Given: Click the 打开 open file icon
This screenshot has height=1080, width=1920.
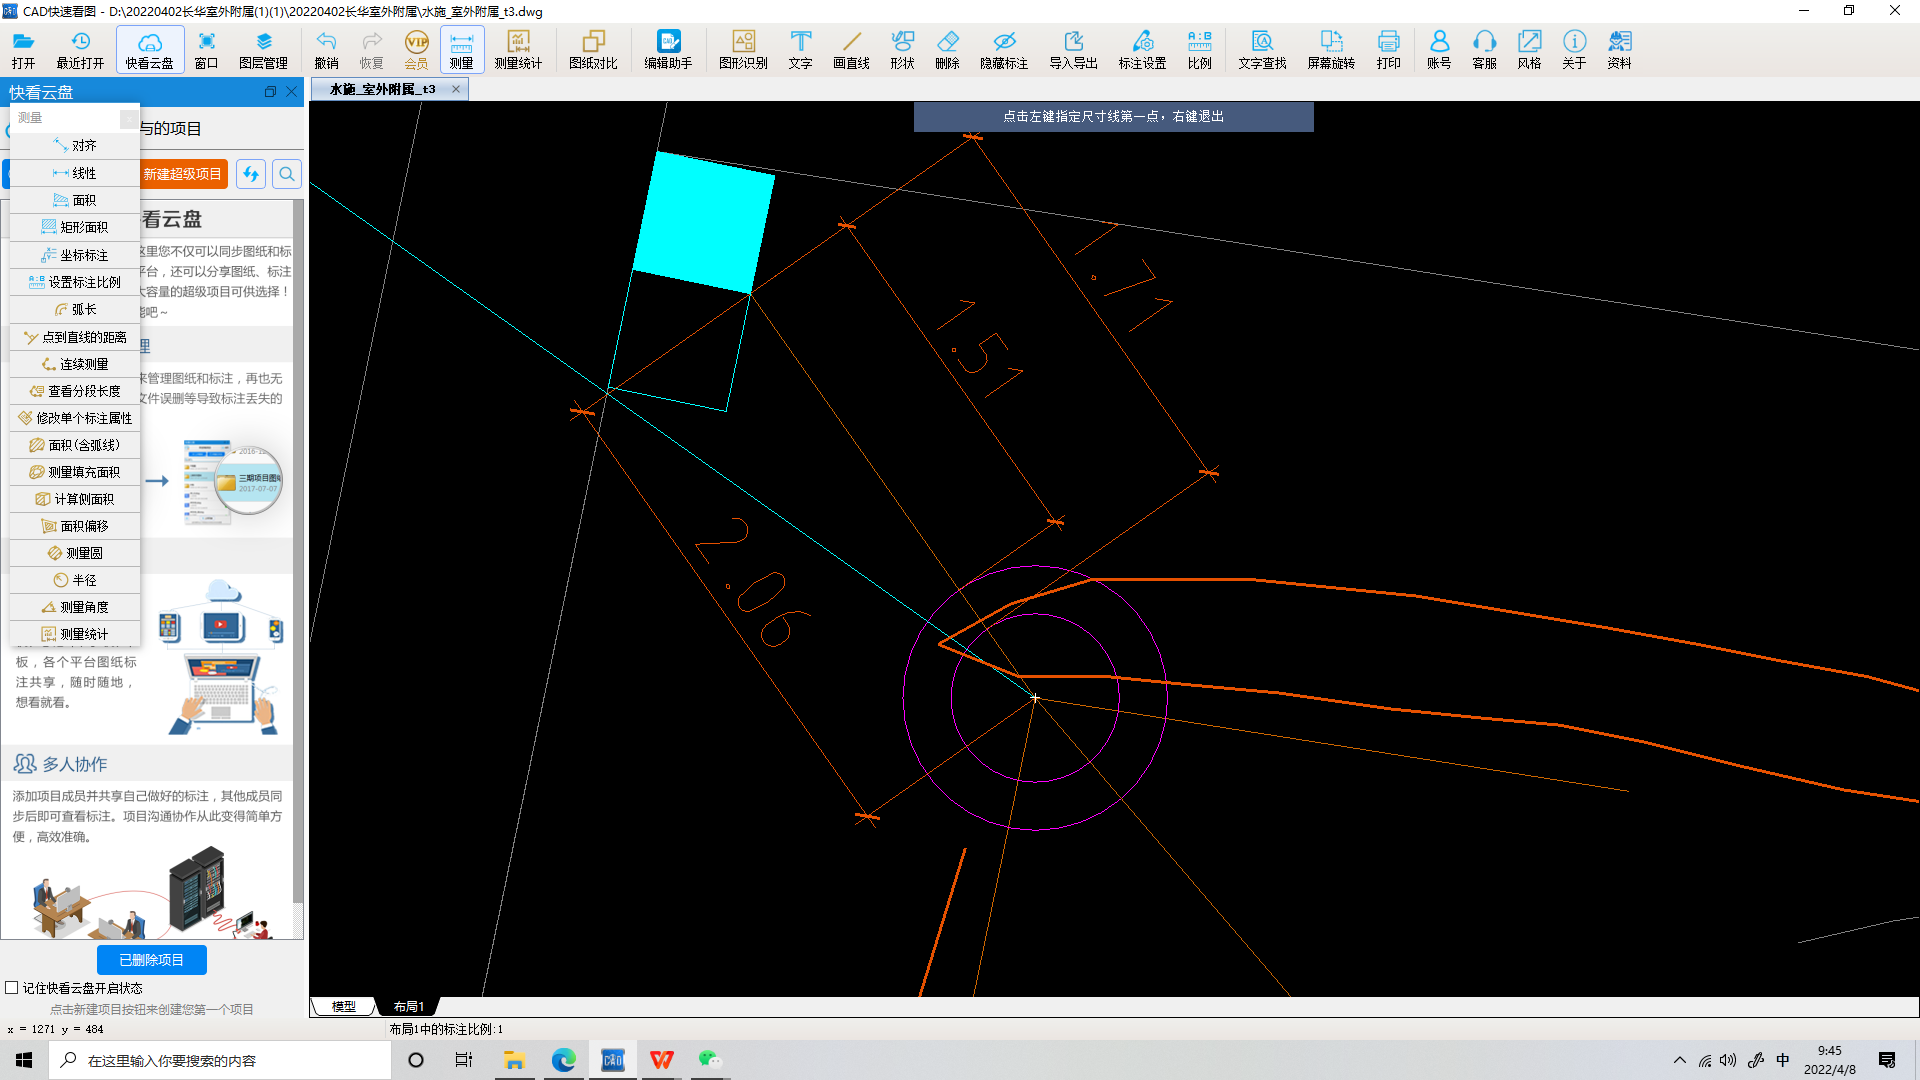Looking at the screenshot, I should (x=23, y=49).
